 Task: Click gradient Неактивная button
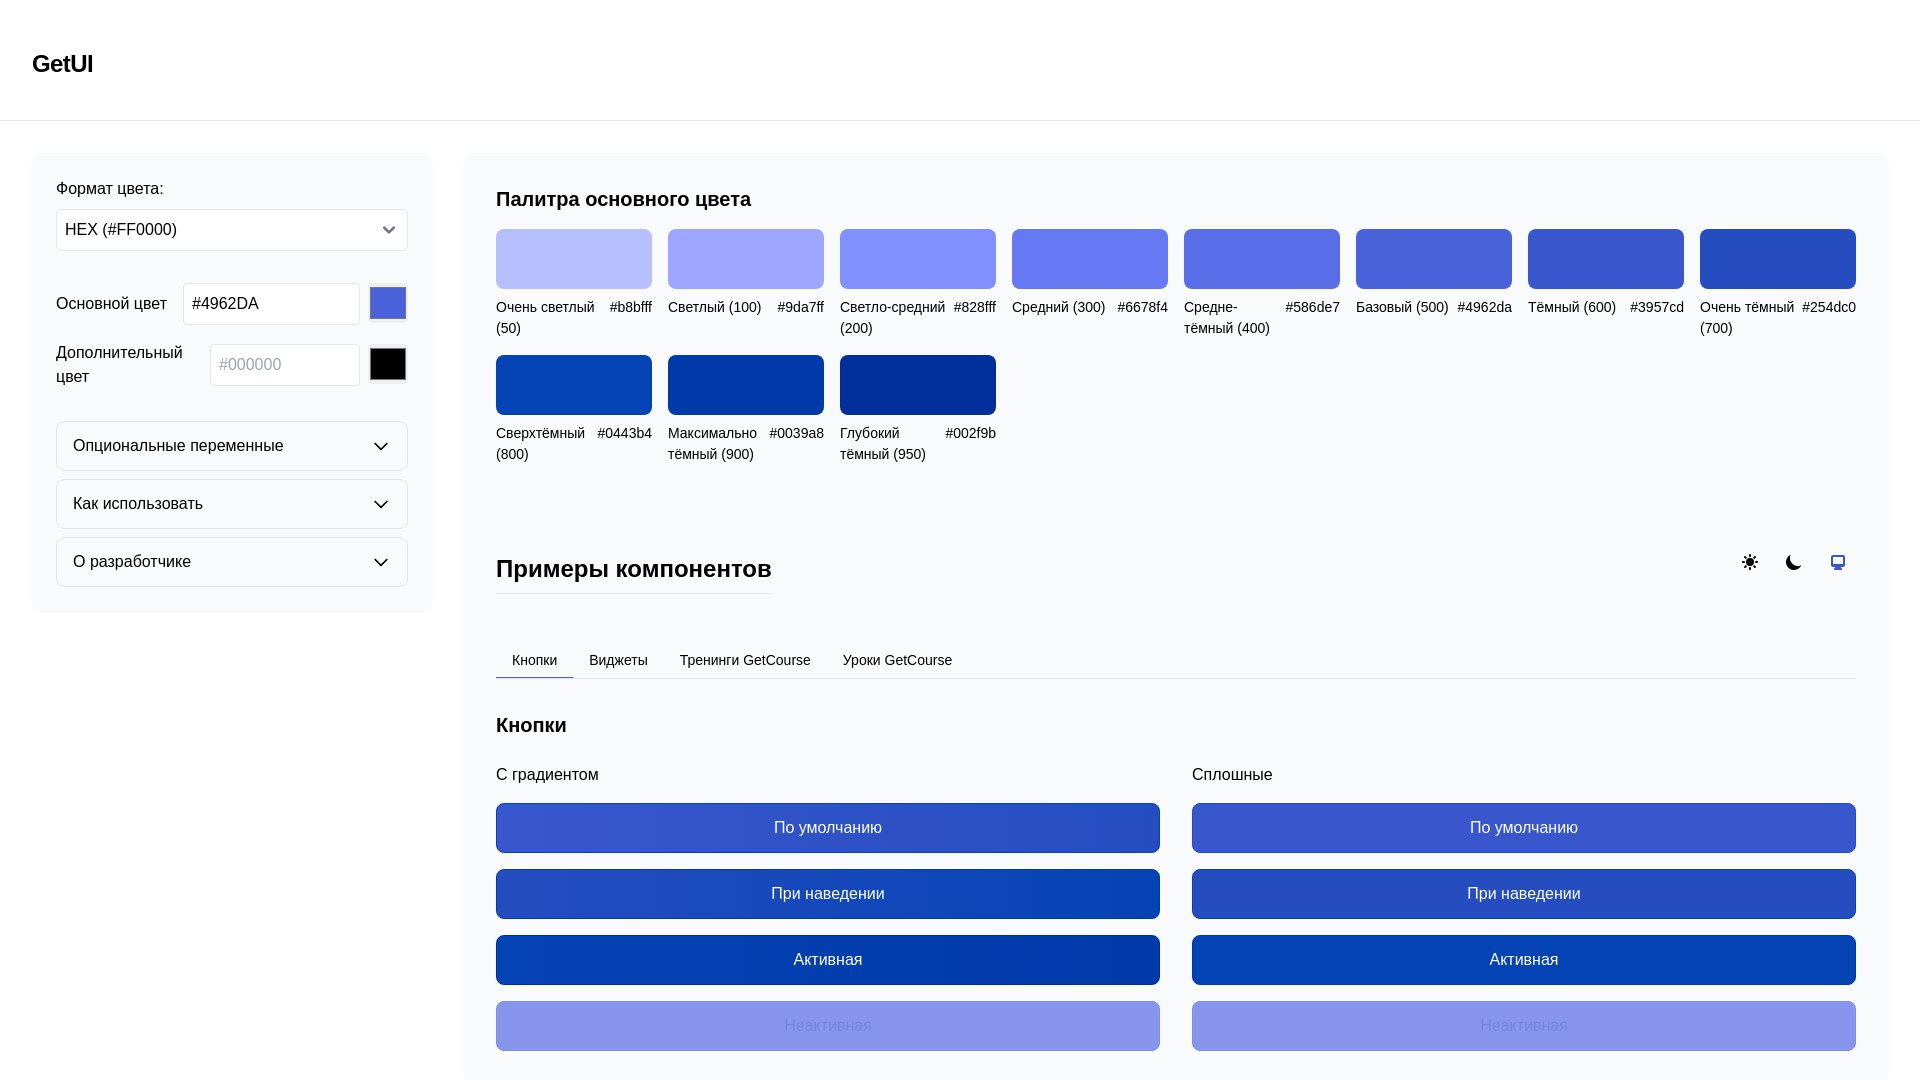click(828, 1026)
